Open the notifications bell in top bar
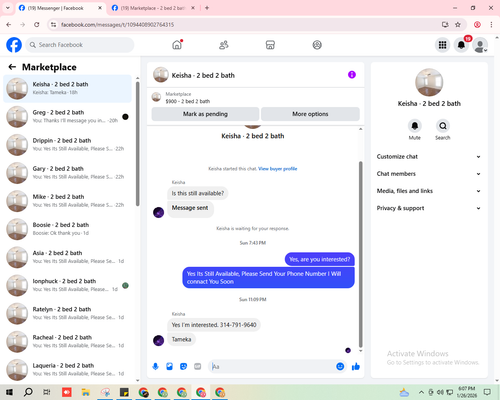Image resolution: width=500 pixels, height=400 pixels. (x=461, y=45)
